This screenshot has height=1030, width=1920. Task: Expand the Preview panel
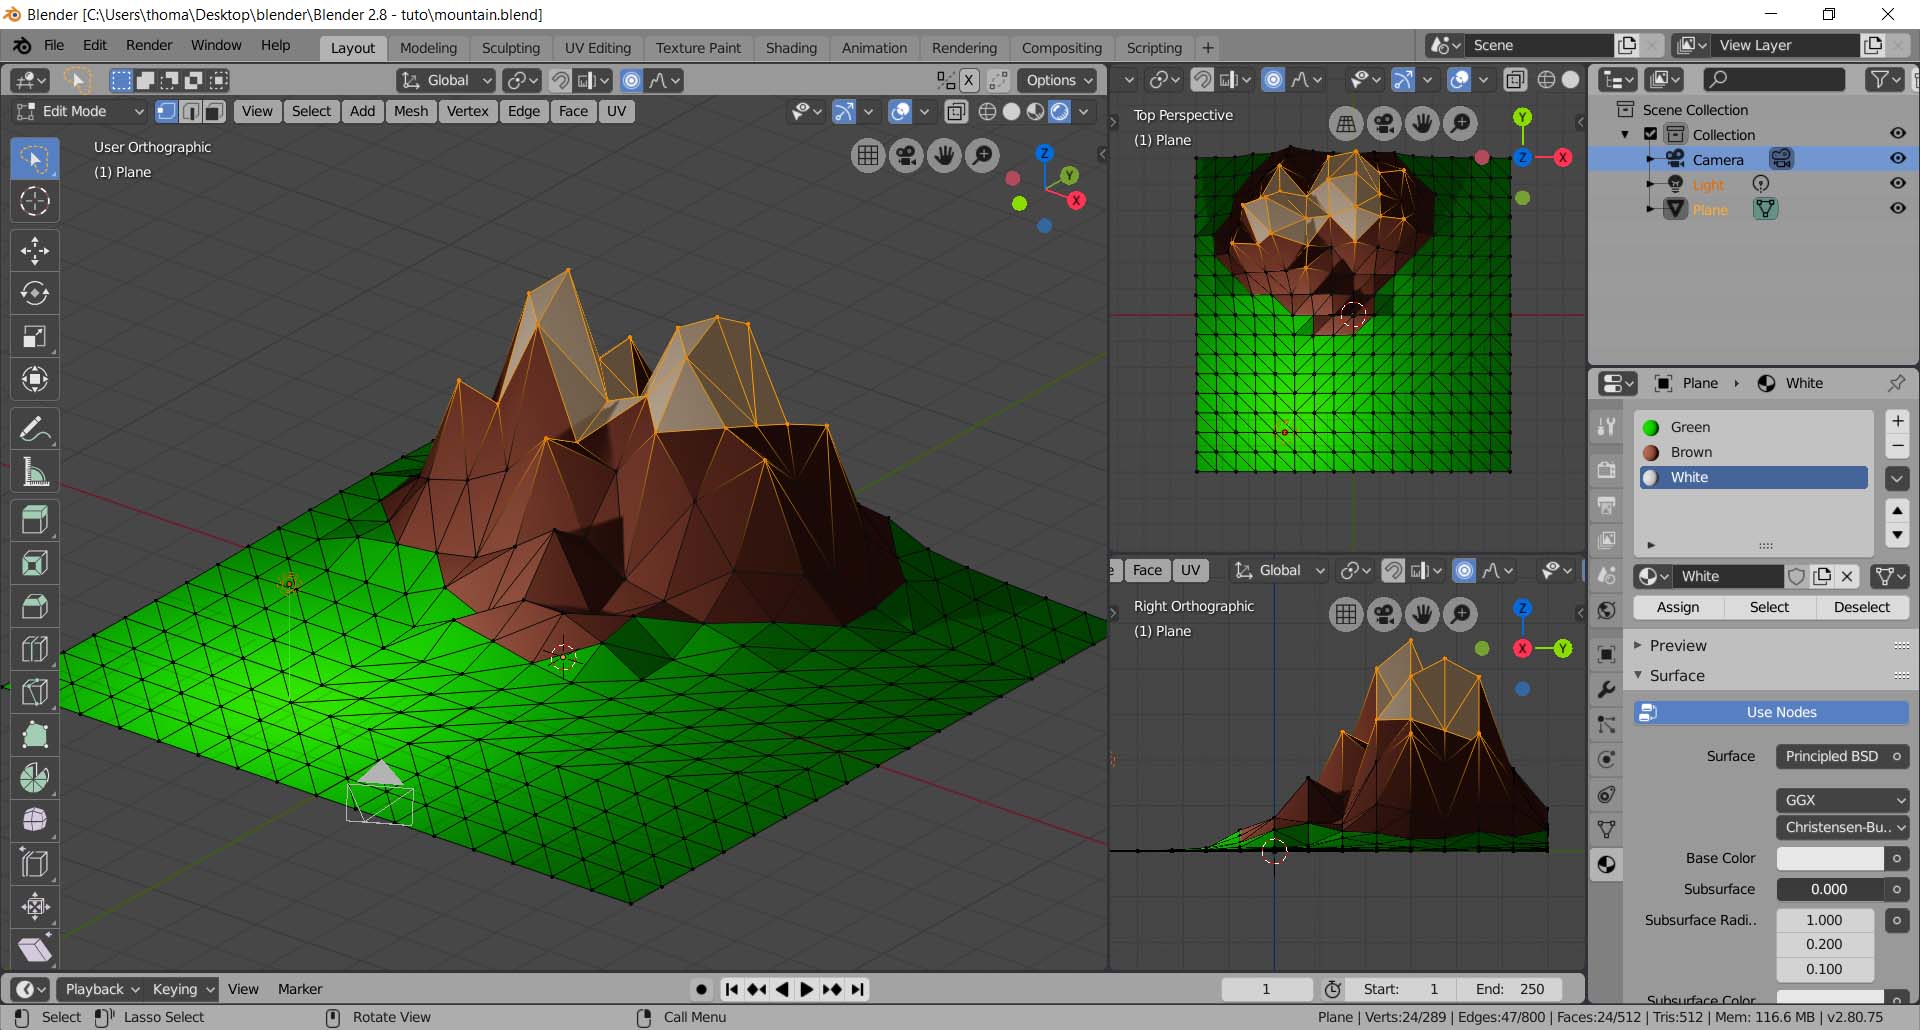tap(1678, 646)
